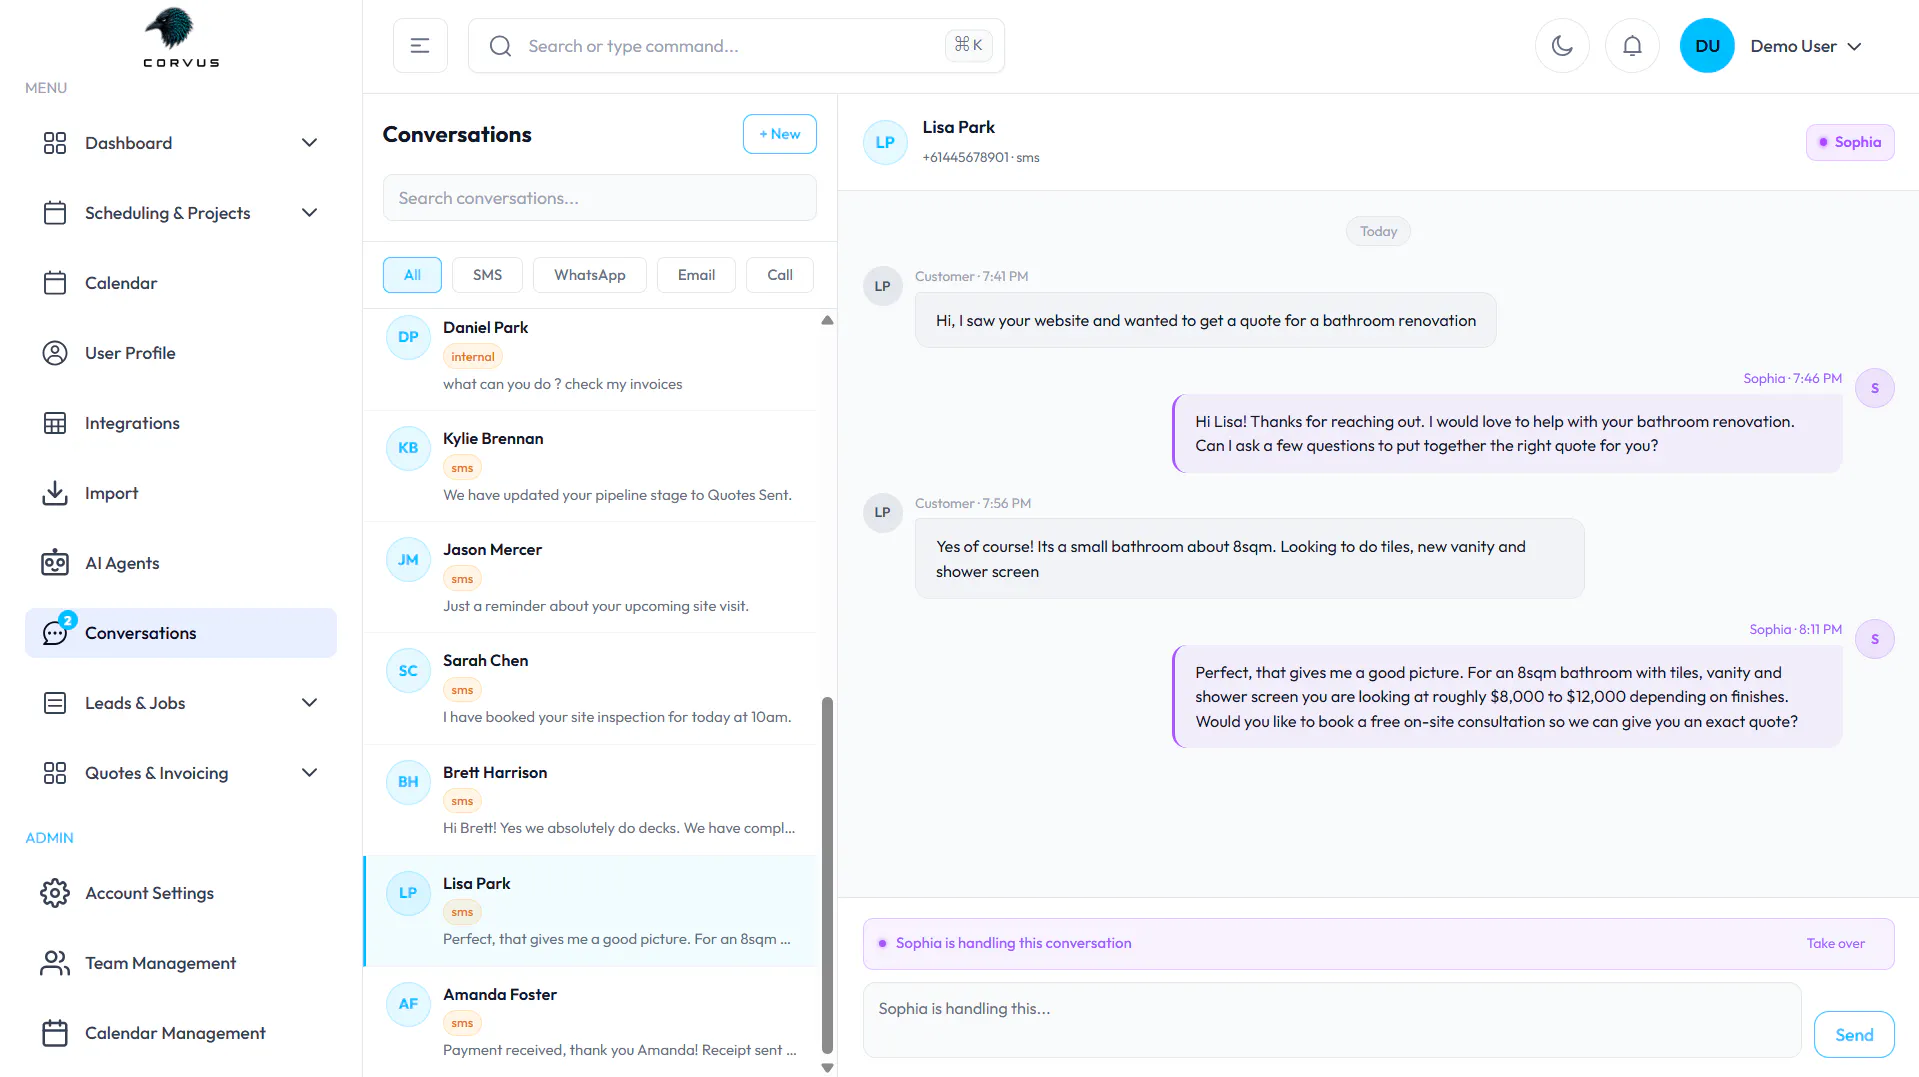The width and height of the screenshot is (1919, 1077).
Task: Focus the Search conversations field
Action: pos(600,198)
